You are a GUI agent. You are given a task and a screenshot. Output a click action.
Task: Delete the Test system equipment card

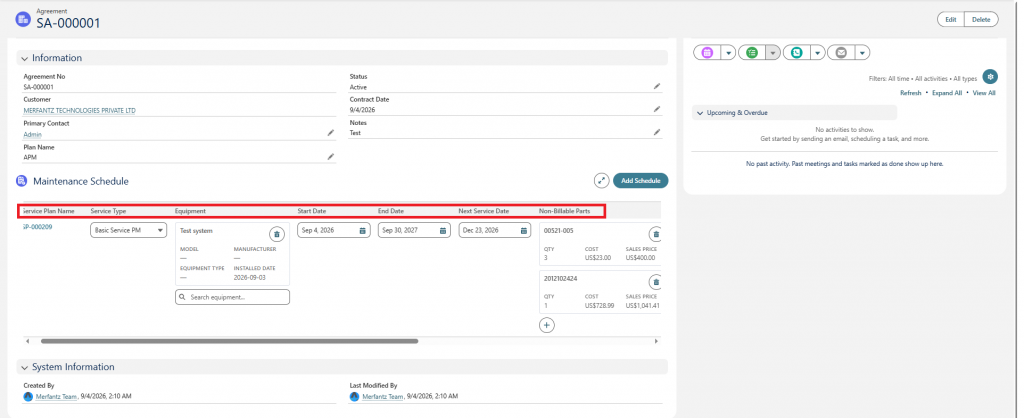coord(276,234)
